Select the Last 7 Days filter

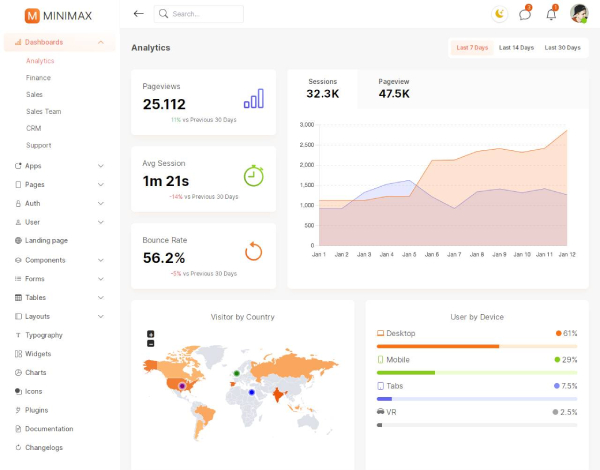(x=472, y=48)
